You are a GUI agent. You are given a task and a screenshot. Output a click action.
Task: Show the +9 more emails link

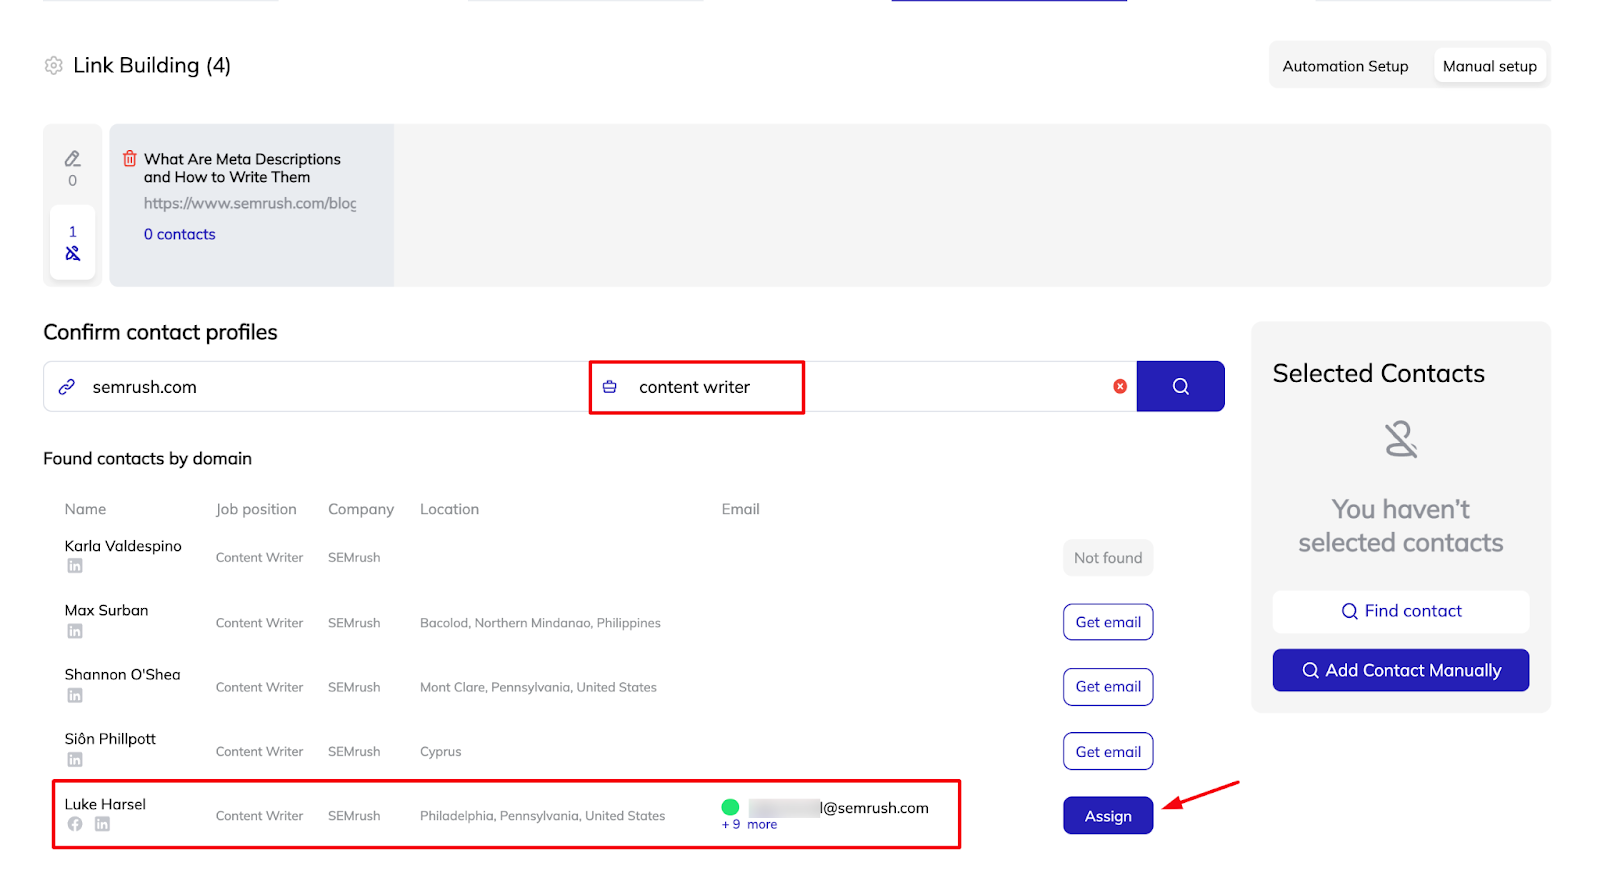750,825
